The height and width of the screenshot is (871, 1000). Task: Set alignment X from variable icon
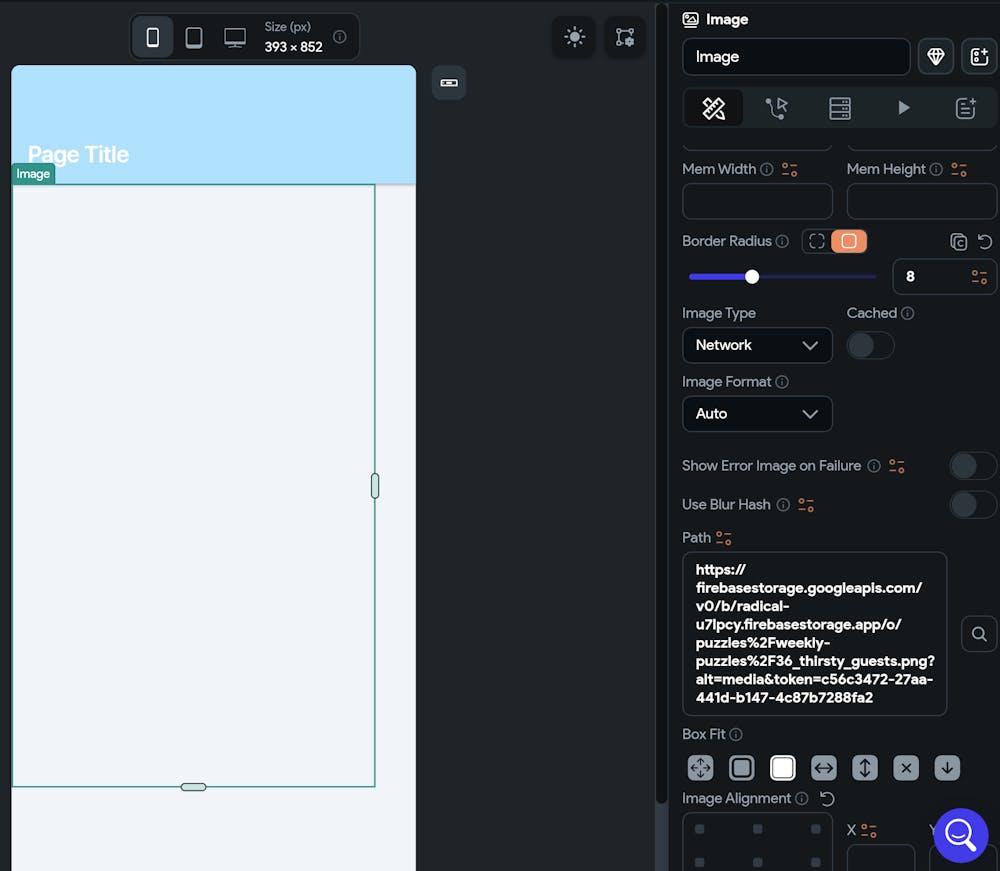tap(869, 831)
